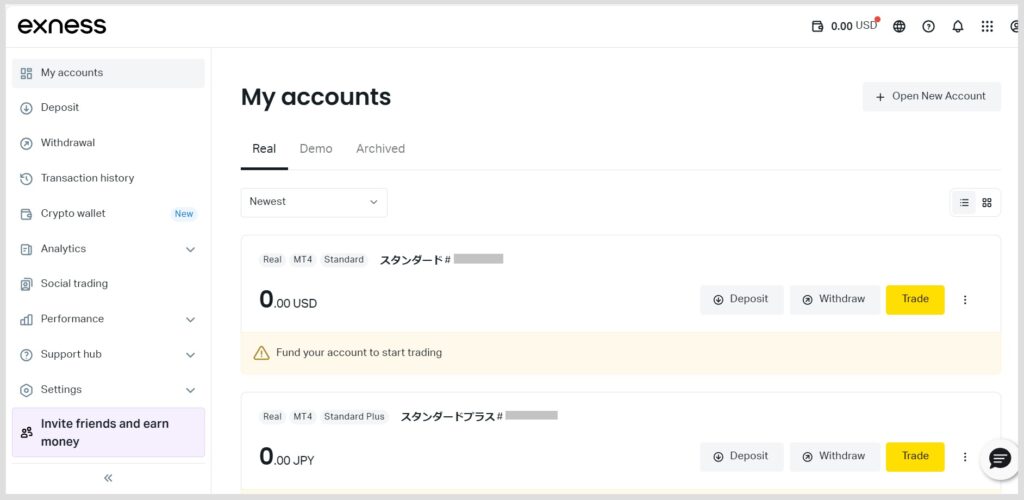Screen dimensions: 1024x500
Task: Click the help question mark icon
Action: click(928, 27)
